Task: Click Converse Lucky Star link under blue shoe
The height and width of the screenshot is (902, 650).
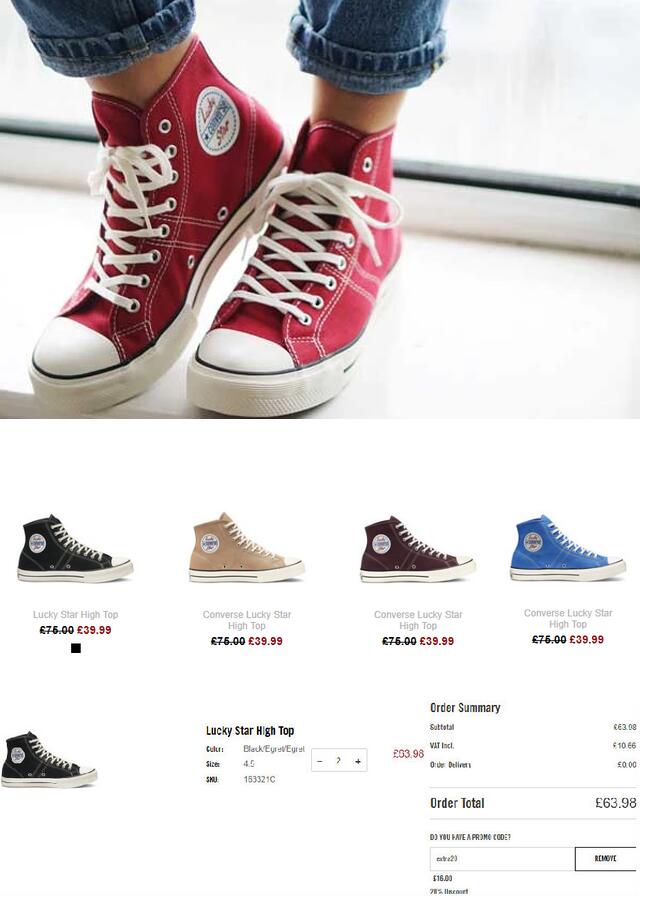Action: click(568, 618)
